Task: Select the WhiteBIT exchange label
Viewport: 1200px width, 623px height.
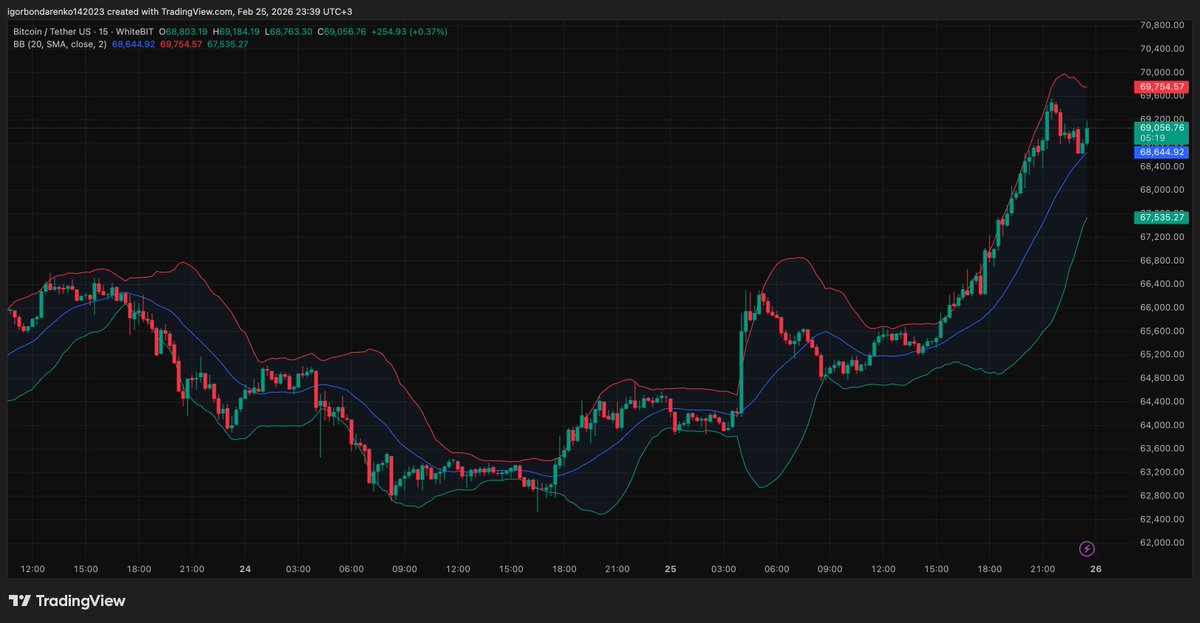Action: (x=137, y=31)
